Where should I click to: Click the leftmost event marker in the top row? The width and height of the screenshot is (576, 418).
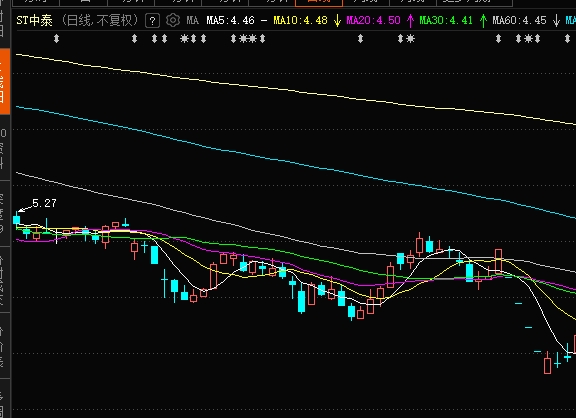[56, 38]
